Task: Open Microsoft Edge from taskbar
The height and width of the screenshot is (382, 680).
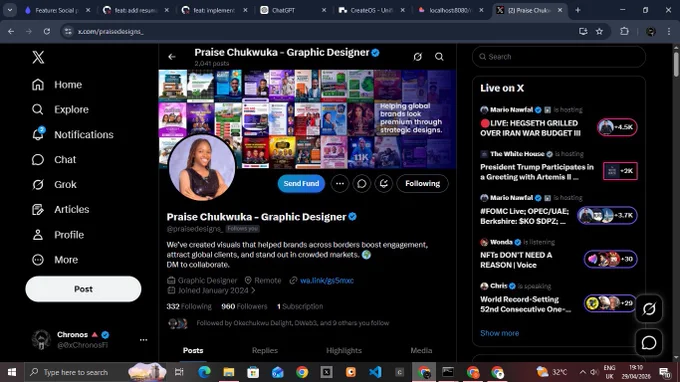Action: pyautogui.click(x=204, y=372)
